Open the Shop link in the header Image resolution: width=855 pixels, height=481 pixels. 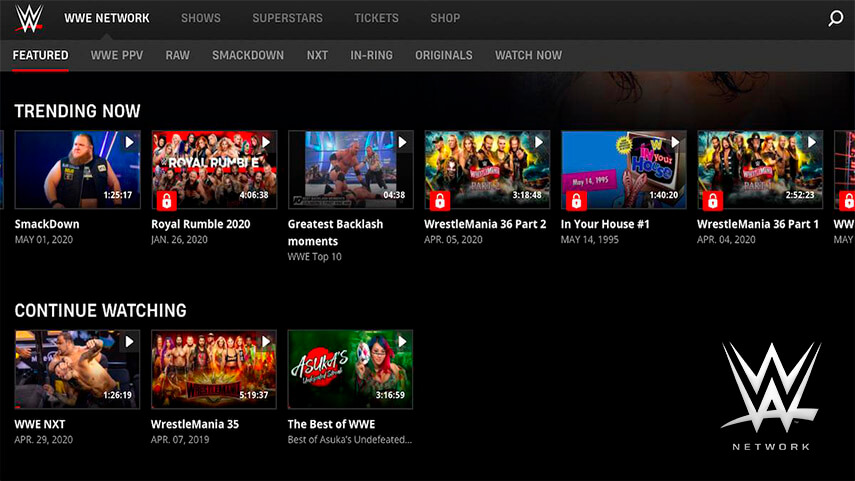445,18
